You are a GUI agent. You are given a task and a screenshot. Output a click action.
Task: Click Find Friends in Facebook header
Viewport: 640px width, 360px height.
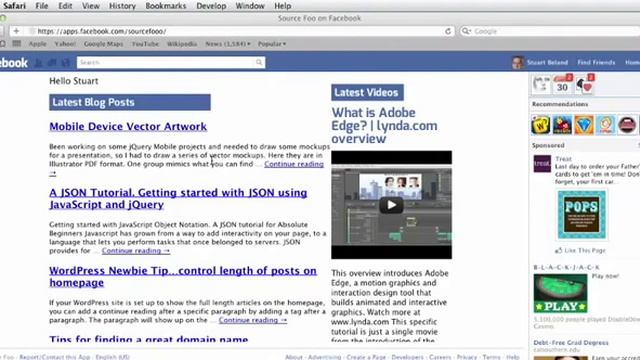(x=596, y=62)
